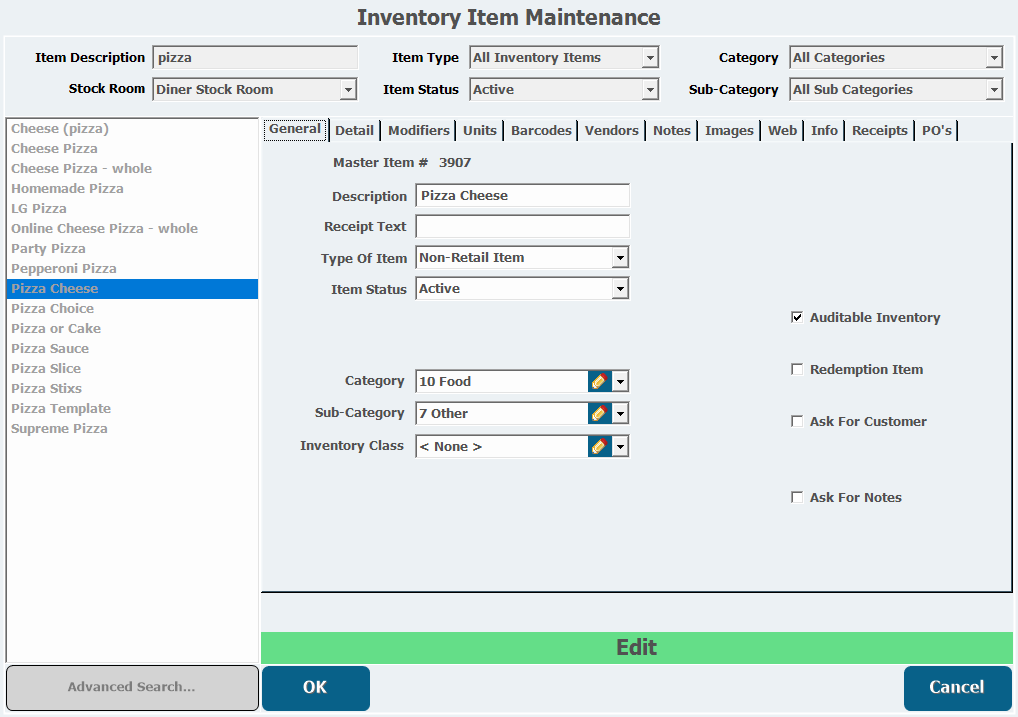
Task: Go to the Vendors tab
Action: click(611, 130)
